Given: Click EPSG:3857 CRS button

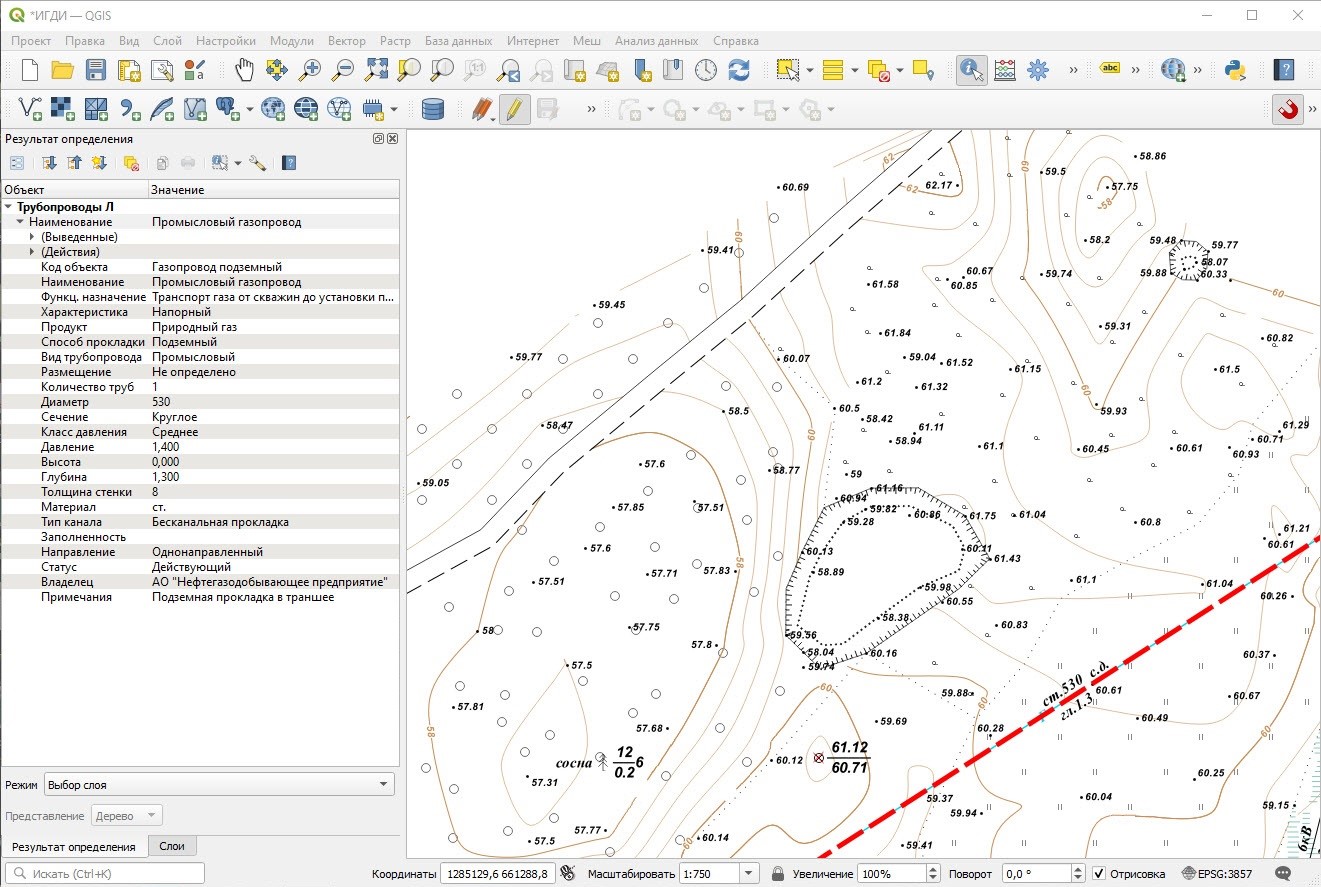Looking at the screenshot, I should (1217, 874).
